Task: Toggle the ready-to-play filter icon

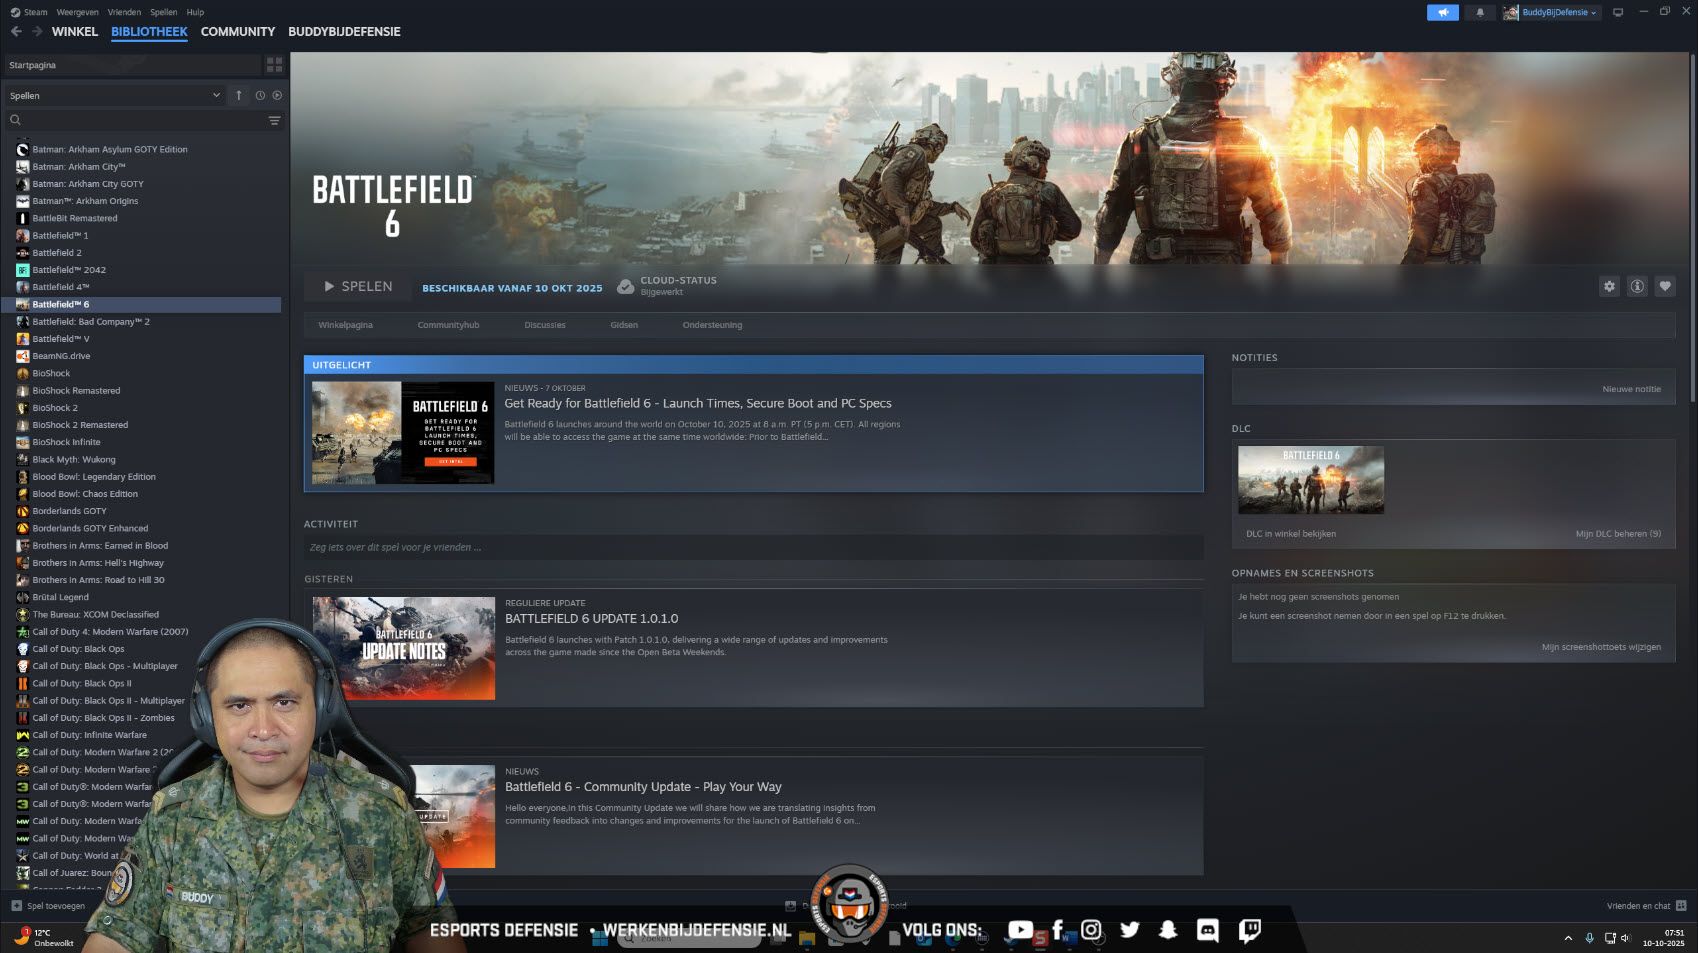Action: [277, 95]
